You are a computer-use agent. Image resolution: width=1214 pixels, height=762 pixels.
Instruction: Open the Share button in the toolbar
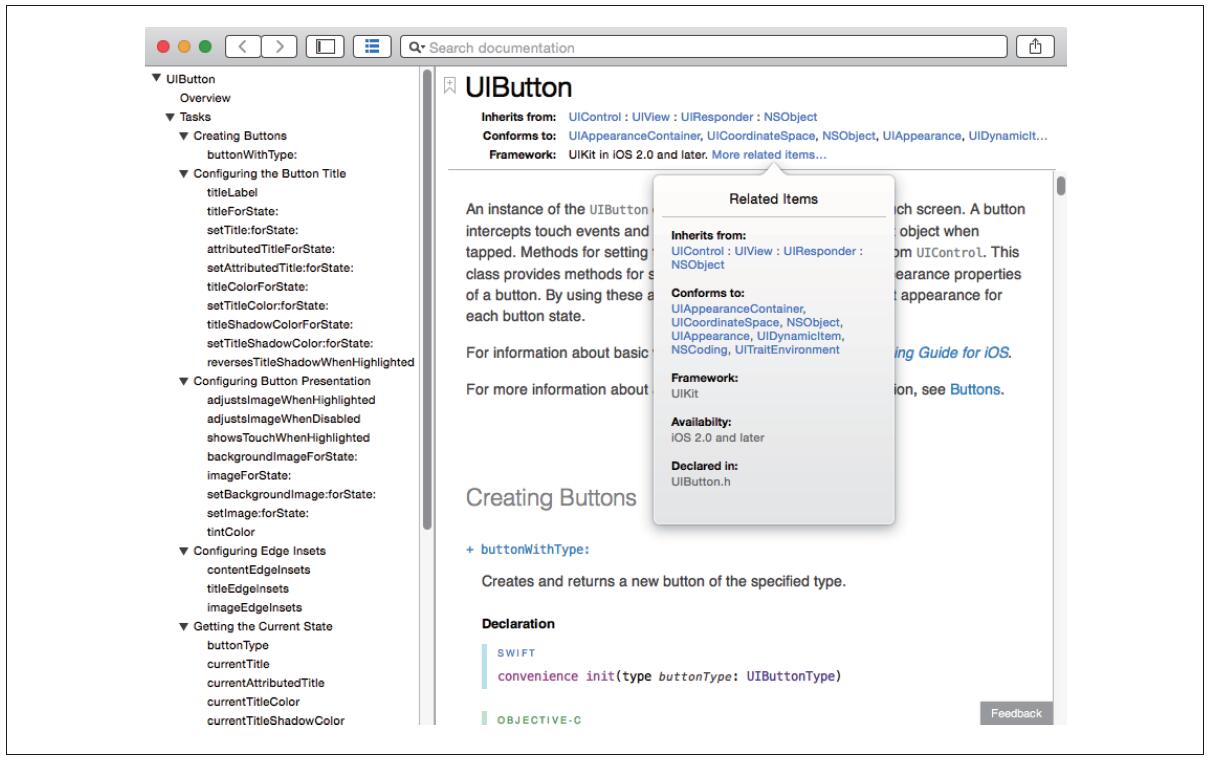(x=1036, y=47)
